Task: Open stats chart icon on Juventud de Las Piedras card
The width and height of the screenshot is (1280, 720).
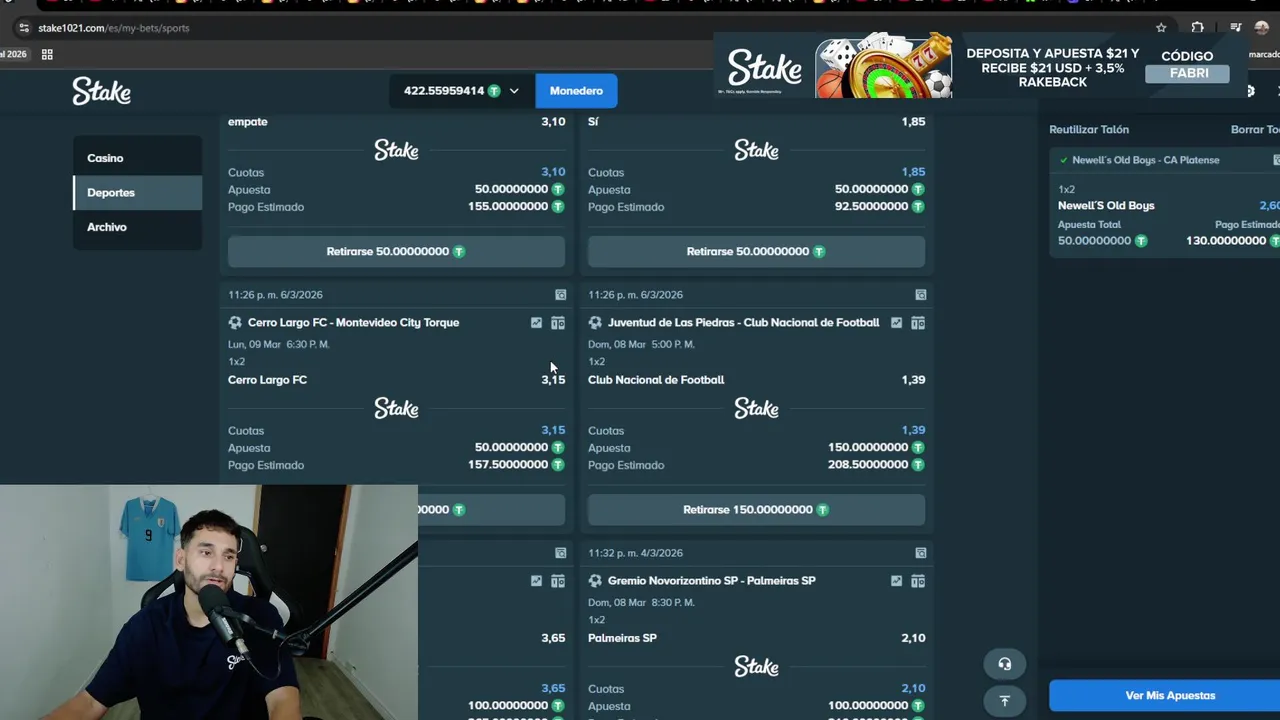Action: point(896,323)
